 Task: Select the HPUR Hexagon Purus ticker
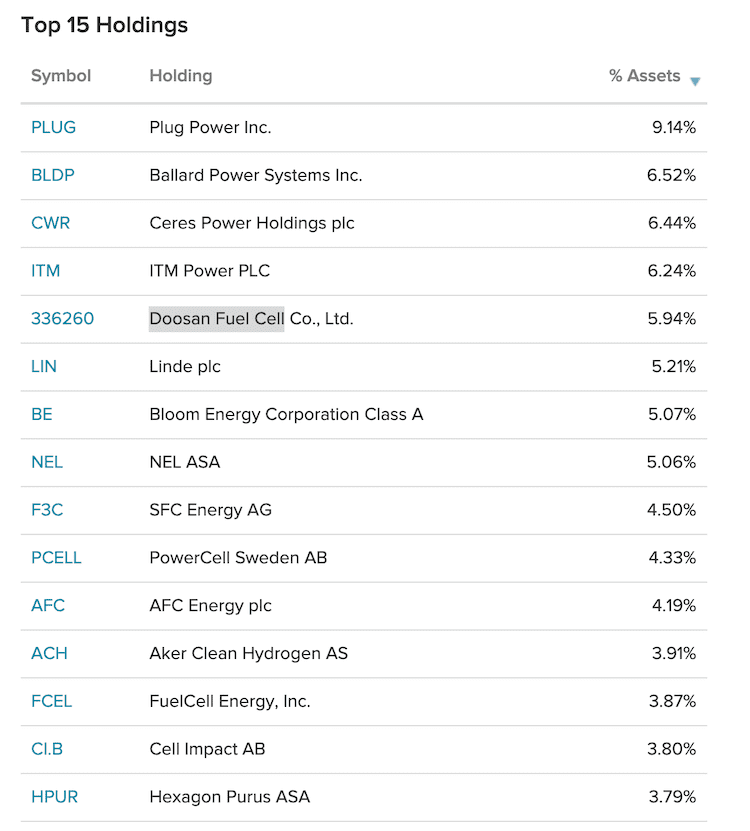54,796
